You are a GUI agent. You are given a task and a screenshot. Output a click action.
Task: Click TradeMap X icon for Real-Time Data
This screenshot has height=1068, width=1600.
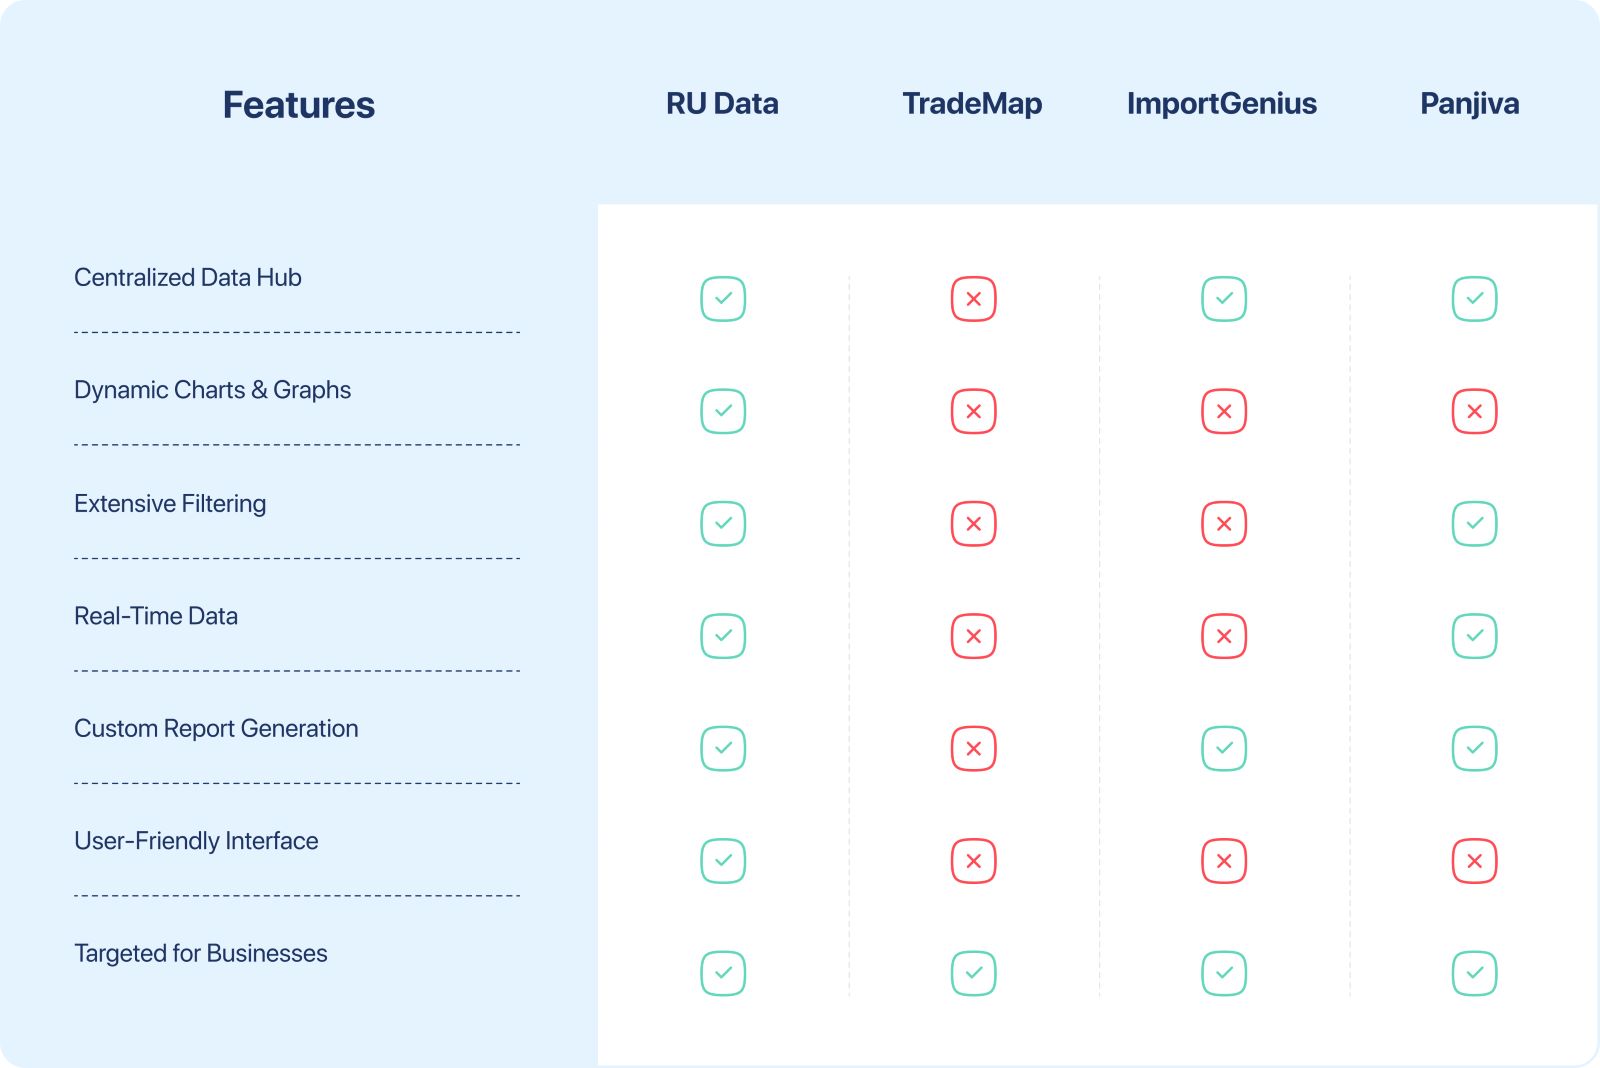click(x=973, y=636)
